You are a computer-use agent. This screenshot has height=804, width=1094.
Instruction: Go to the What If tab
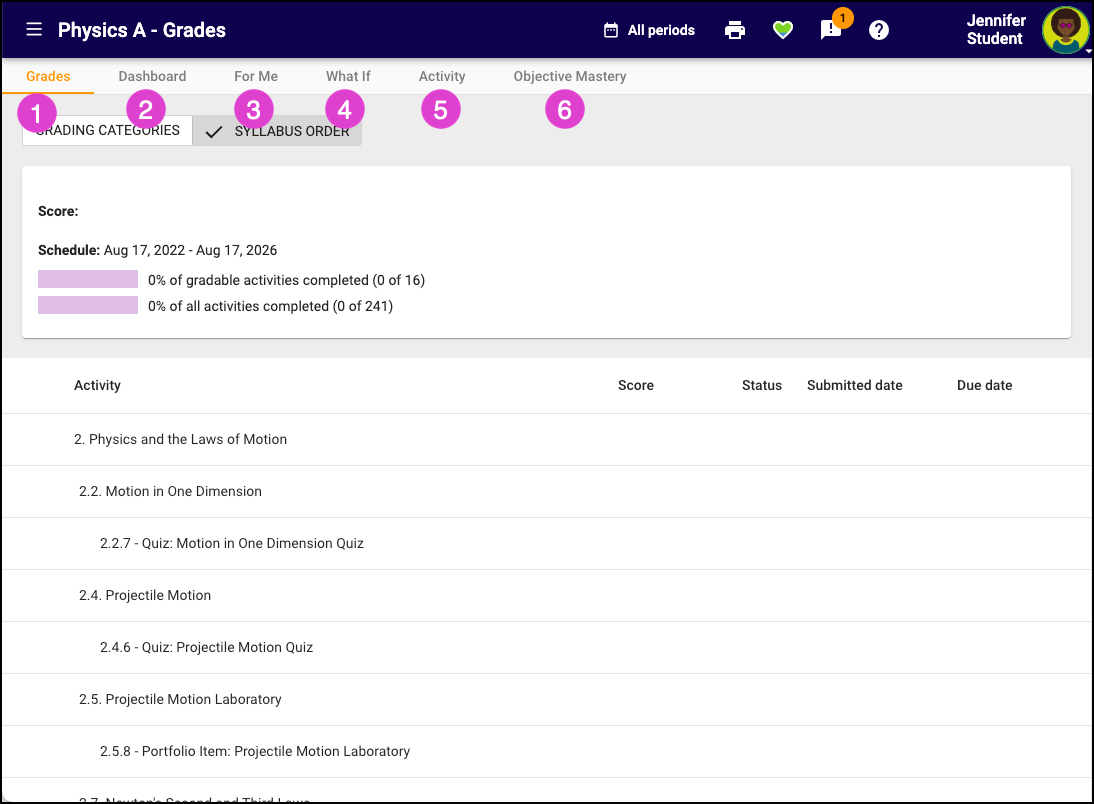point(348,76)
